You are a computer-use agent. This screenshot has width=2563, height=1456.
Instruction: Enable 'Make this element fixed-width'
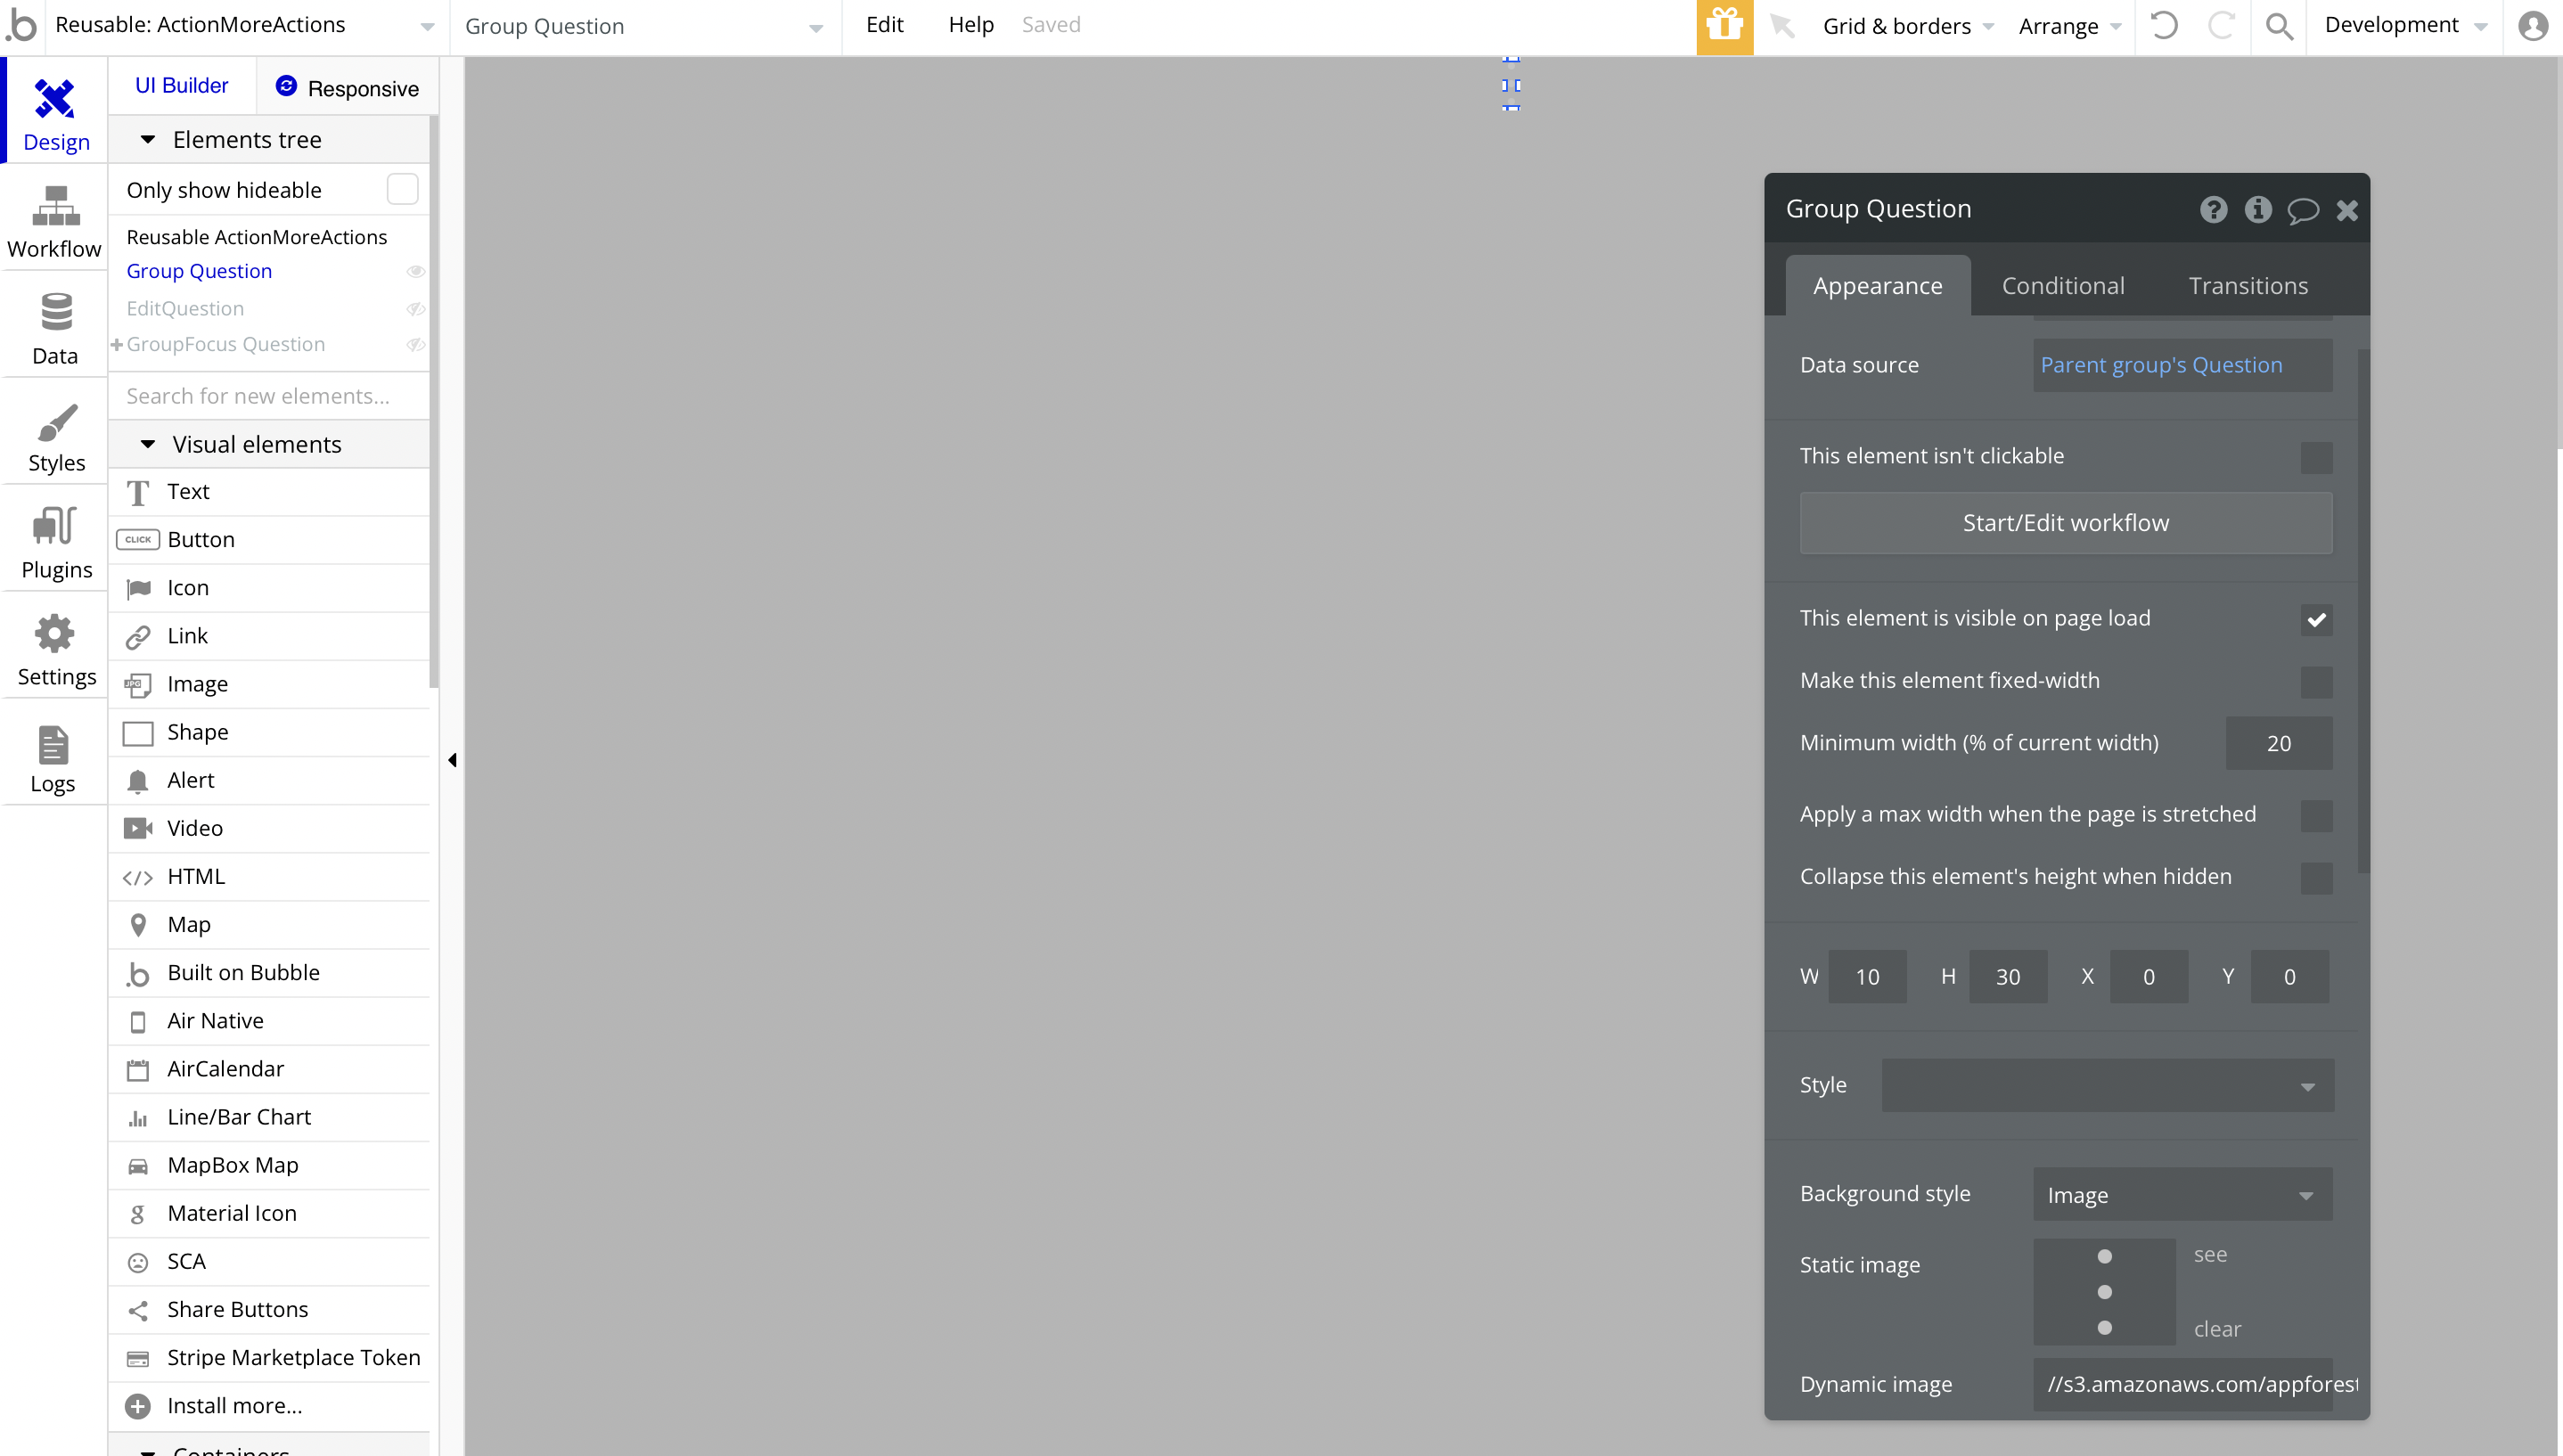point(2316,682)
